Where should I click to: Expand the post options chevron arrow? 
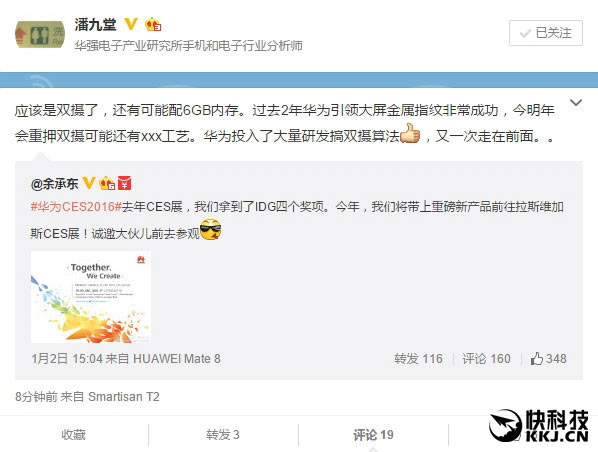pyautogui.click(x=575, y=103)
